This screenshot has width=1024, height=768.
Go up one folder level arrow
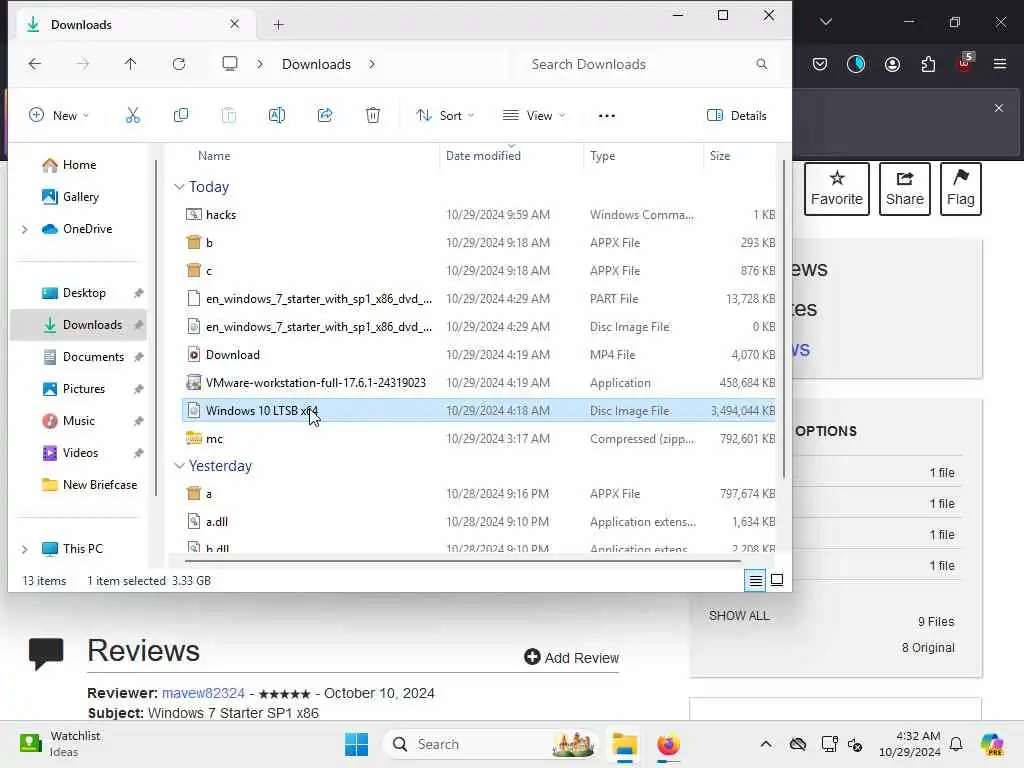tap(131, 64)
